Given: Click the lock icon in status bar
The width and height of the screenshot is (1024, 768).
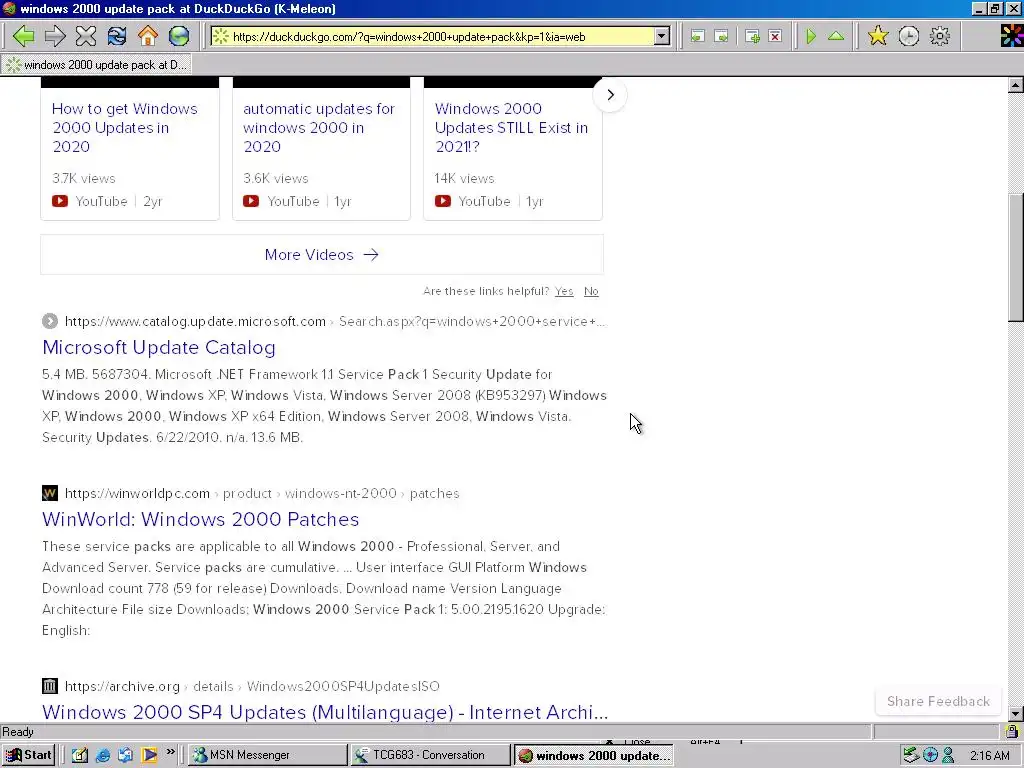Looking at the screenshot, I should click(x=1012, y=731).
